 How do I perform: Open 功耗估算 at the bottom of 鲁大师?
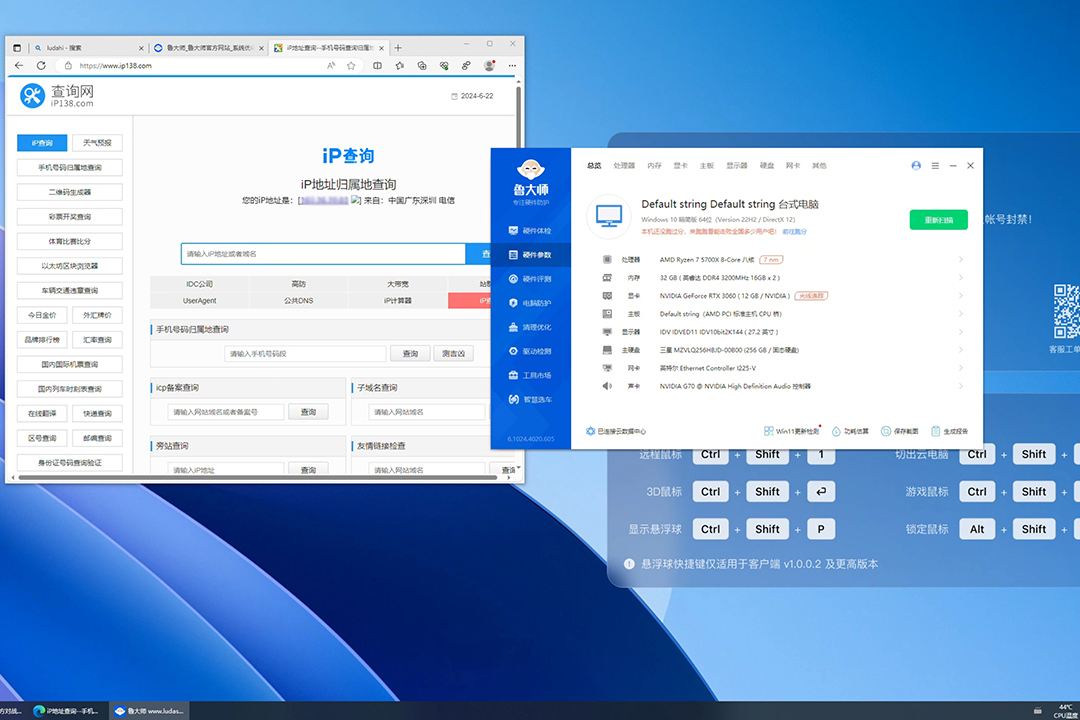click(851, 431)
